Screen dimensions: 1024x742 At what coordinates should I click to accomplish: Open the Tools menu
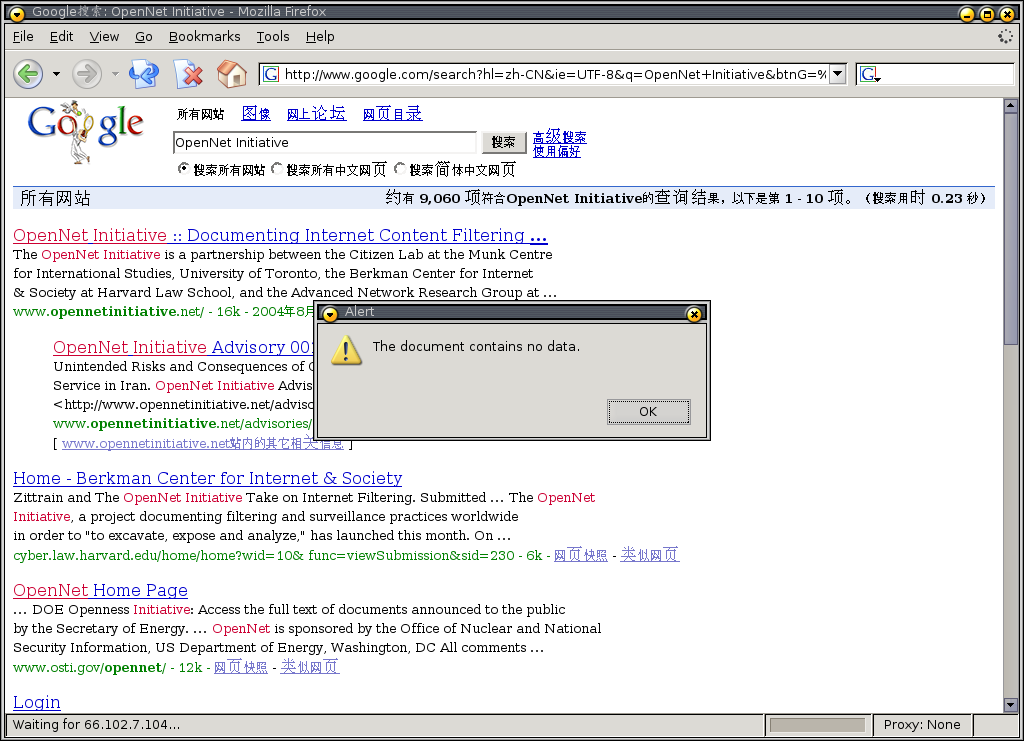[x=272, y=37]
